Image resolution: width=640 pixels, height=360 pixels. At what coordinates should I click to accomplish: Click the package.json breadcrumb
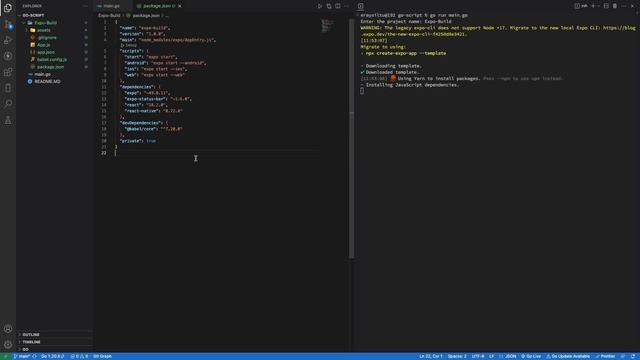coord(146,16)
